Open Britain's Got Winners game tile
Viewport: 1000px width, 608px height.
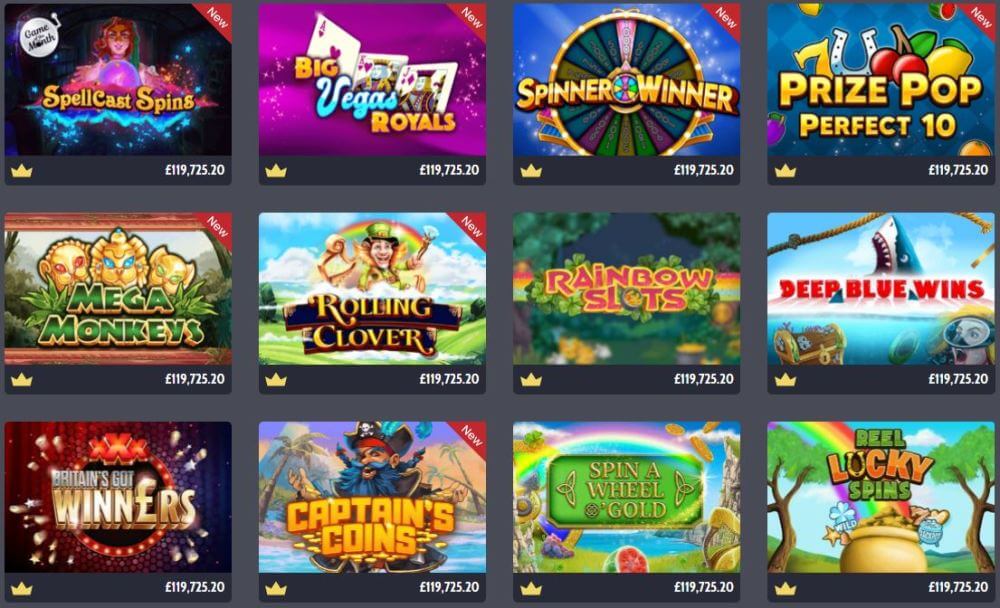118,497
